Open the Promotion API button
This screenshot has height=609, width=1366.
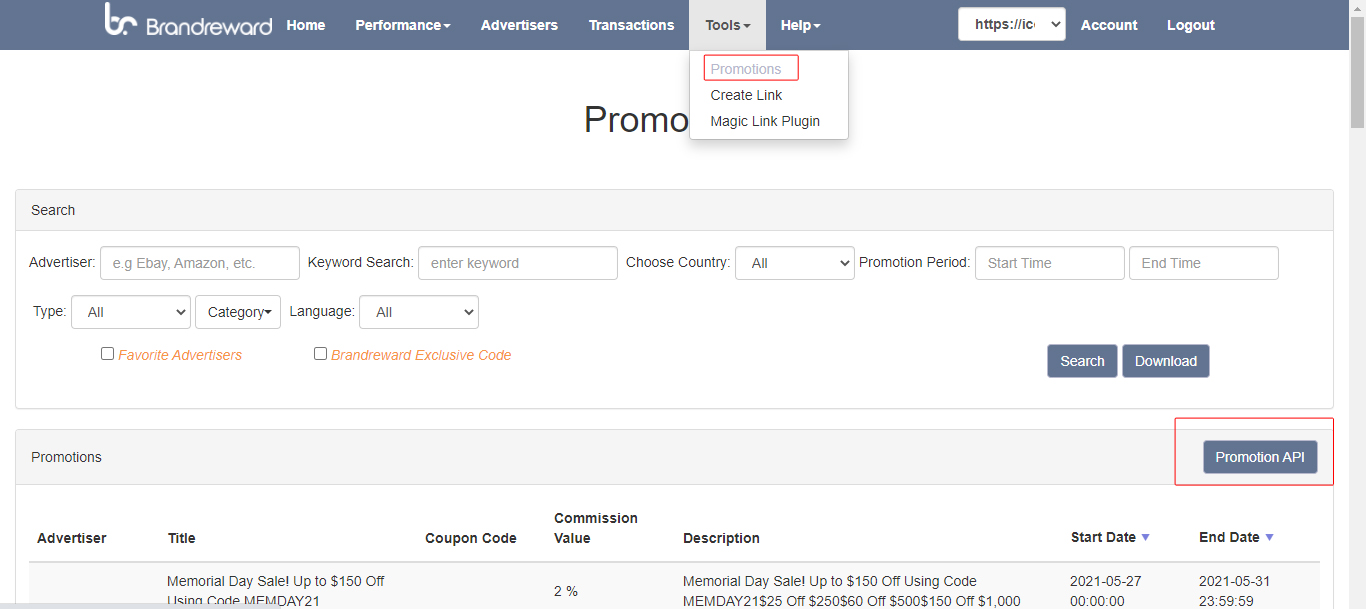[x=1260, y=457]
